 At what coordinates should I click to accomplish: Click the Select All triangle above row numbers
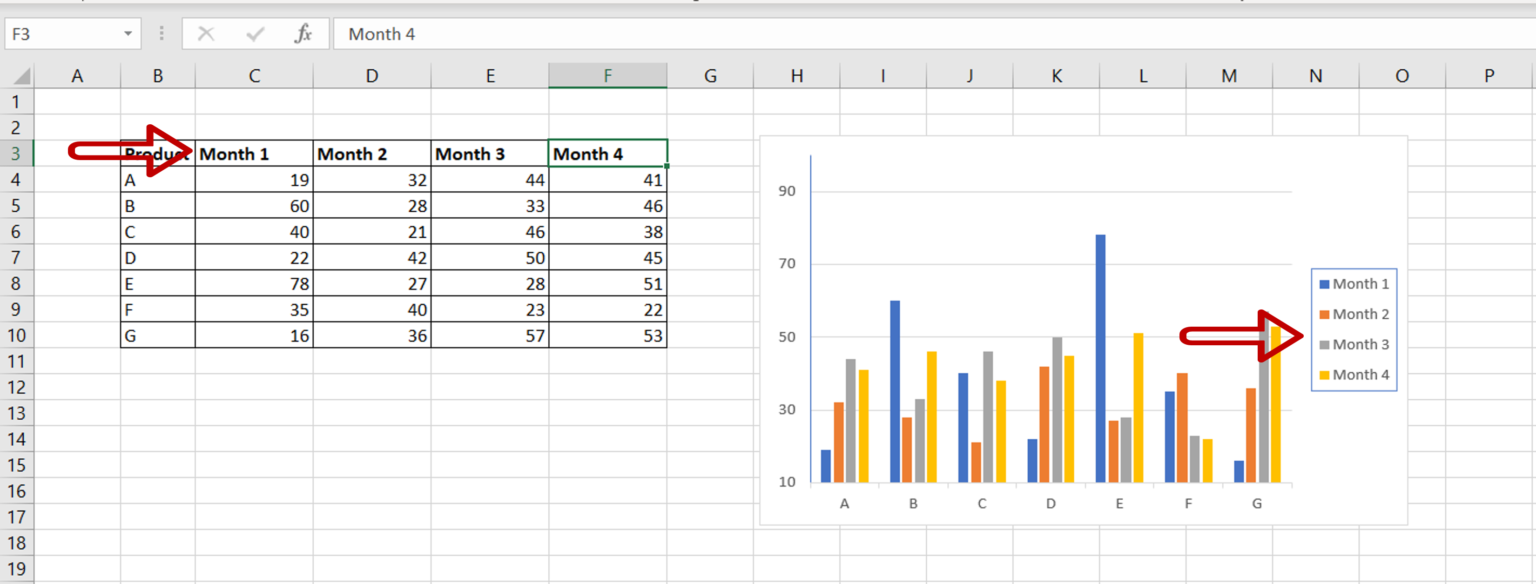[x=22, y=75]
